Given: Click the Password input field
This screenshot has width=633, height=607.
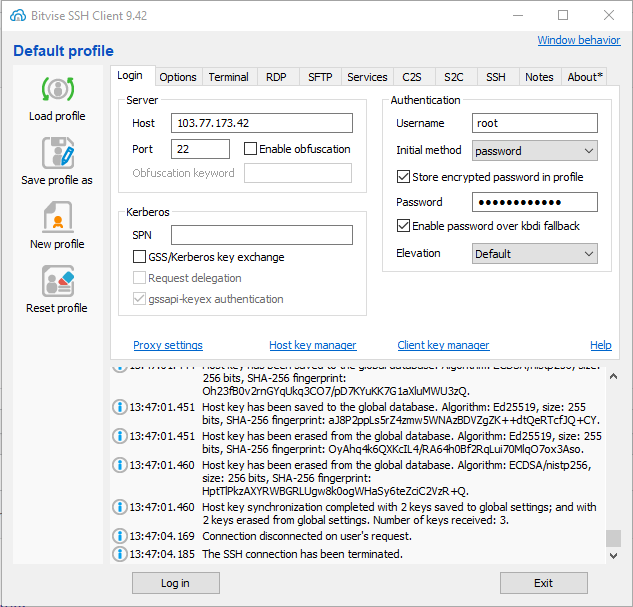Looking at the screenshot, I should coord(534,202).
